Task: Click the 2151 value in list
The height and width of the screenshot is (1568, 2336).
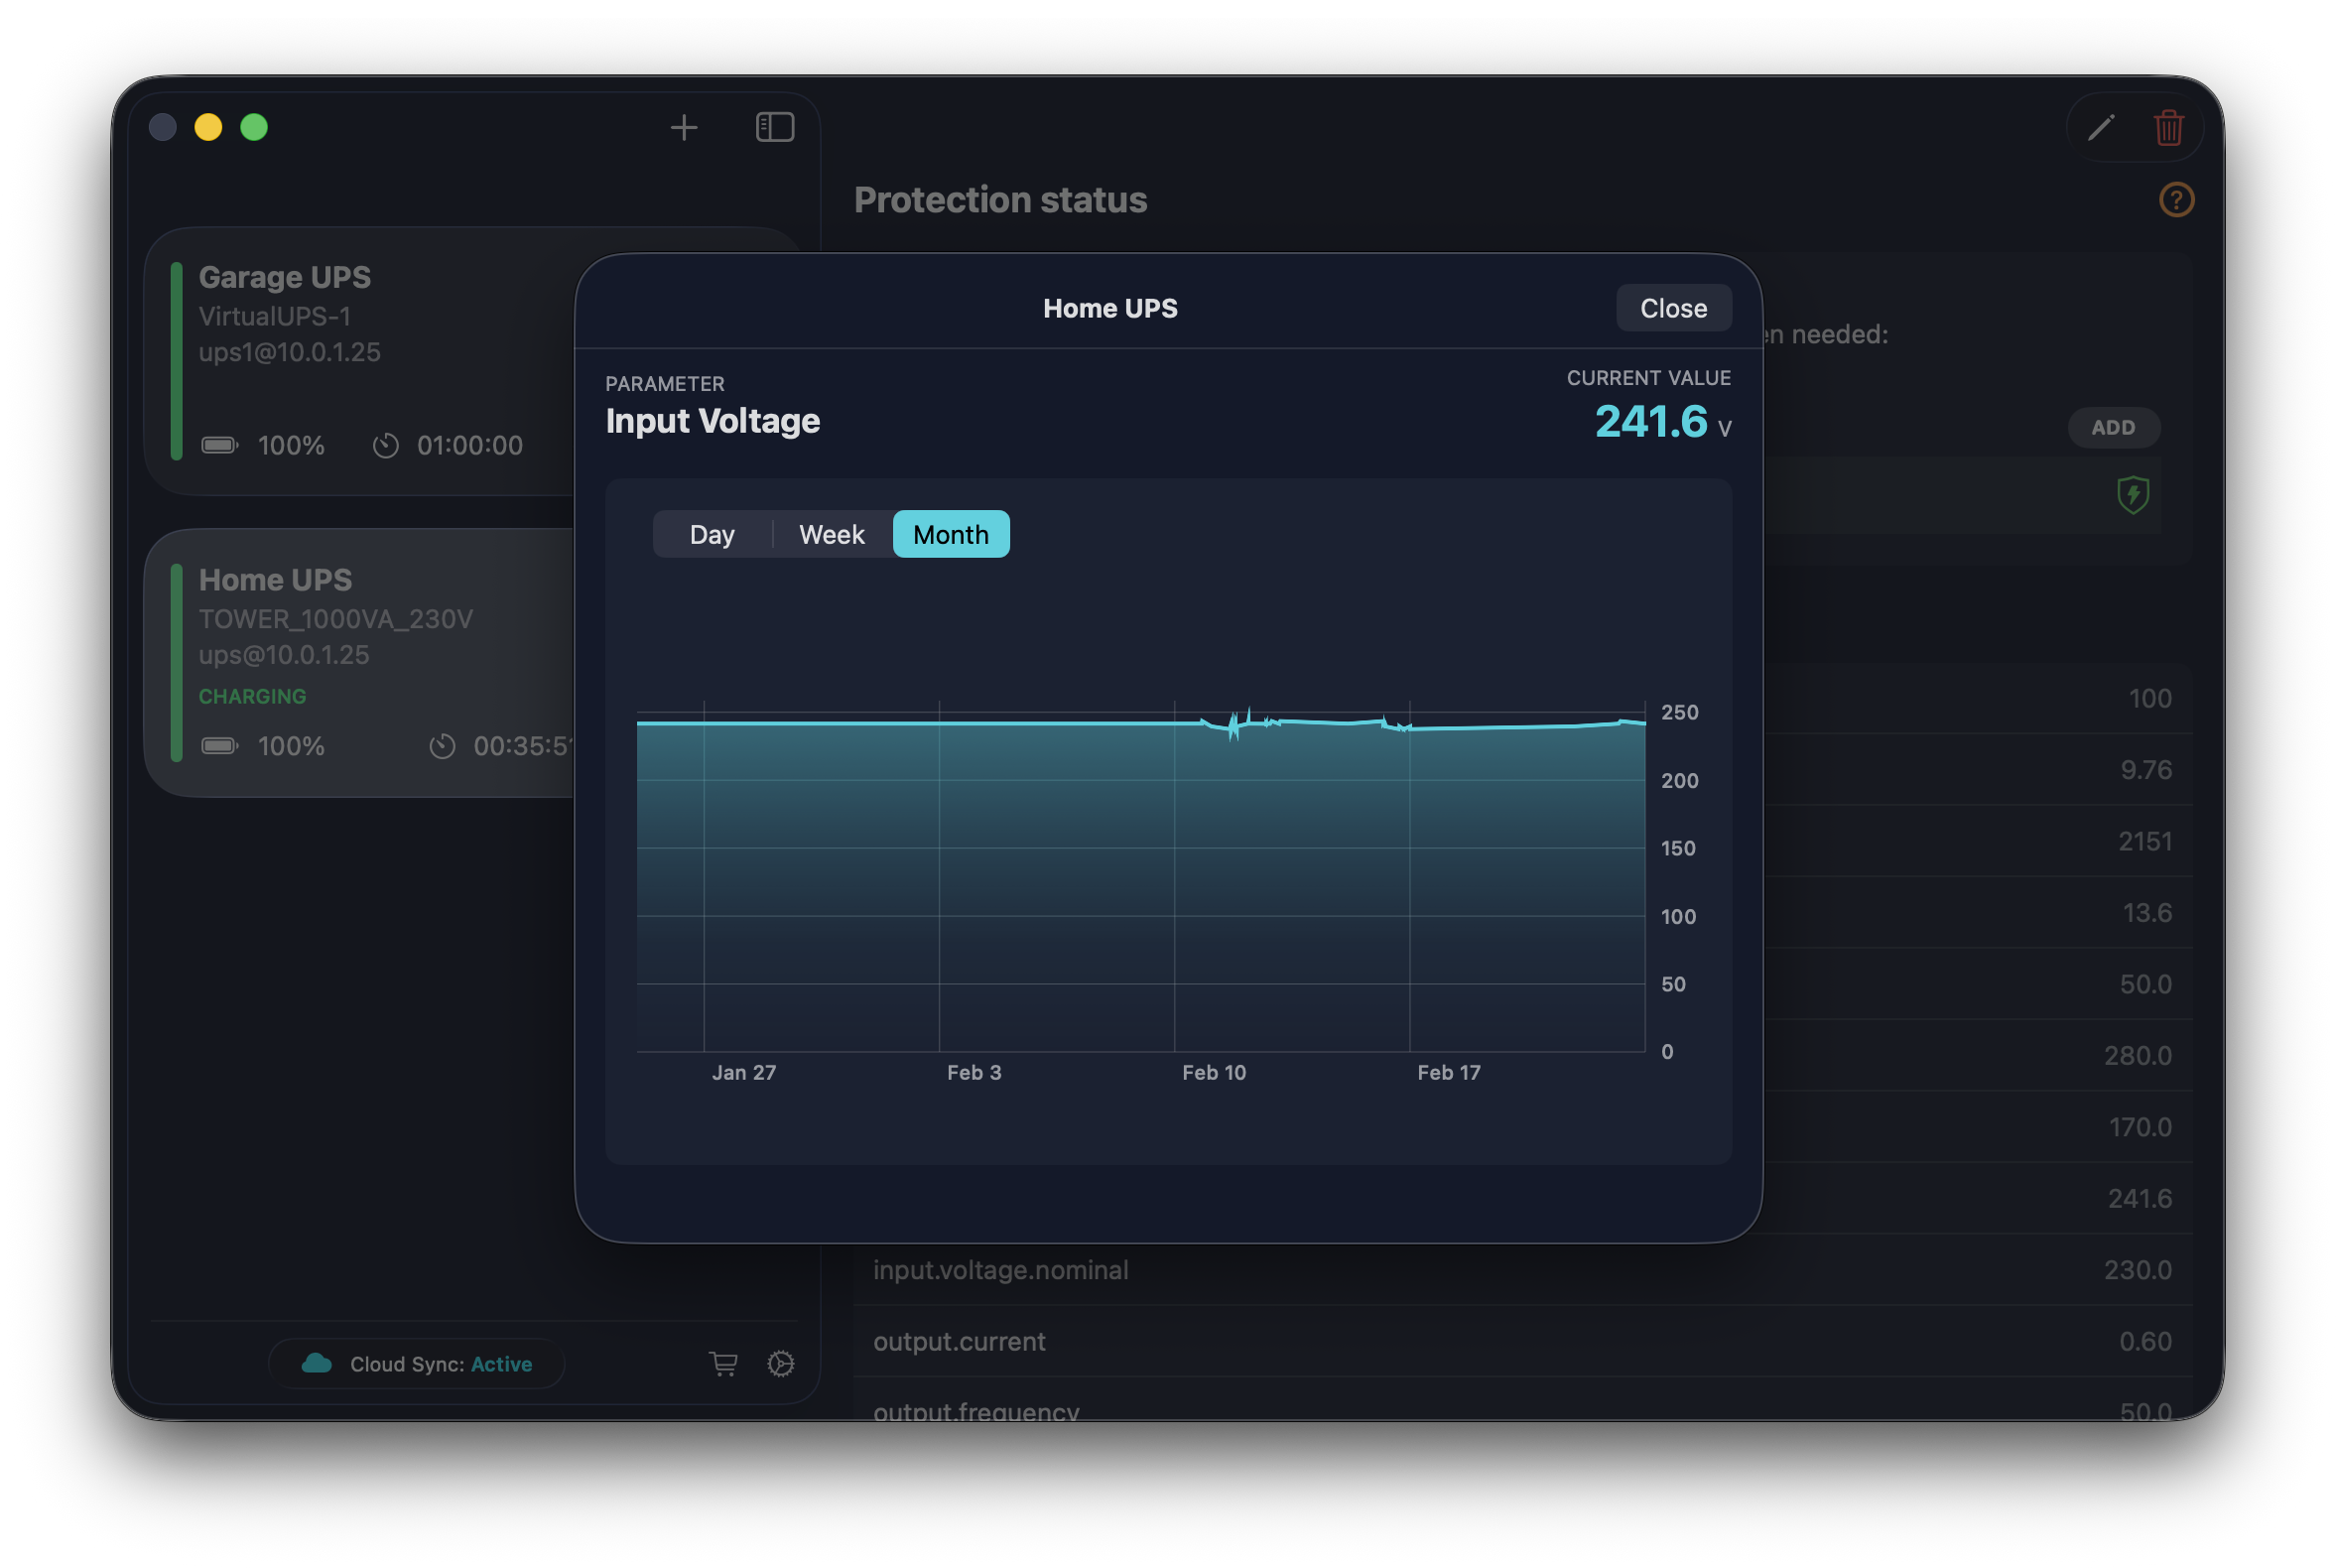Action: click(x=2145, y=841)
